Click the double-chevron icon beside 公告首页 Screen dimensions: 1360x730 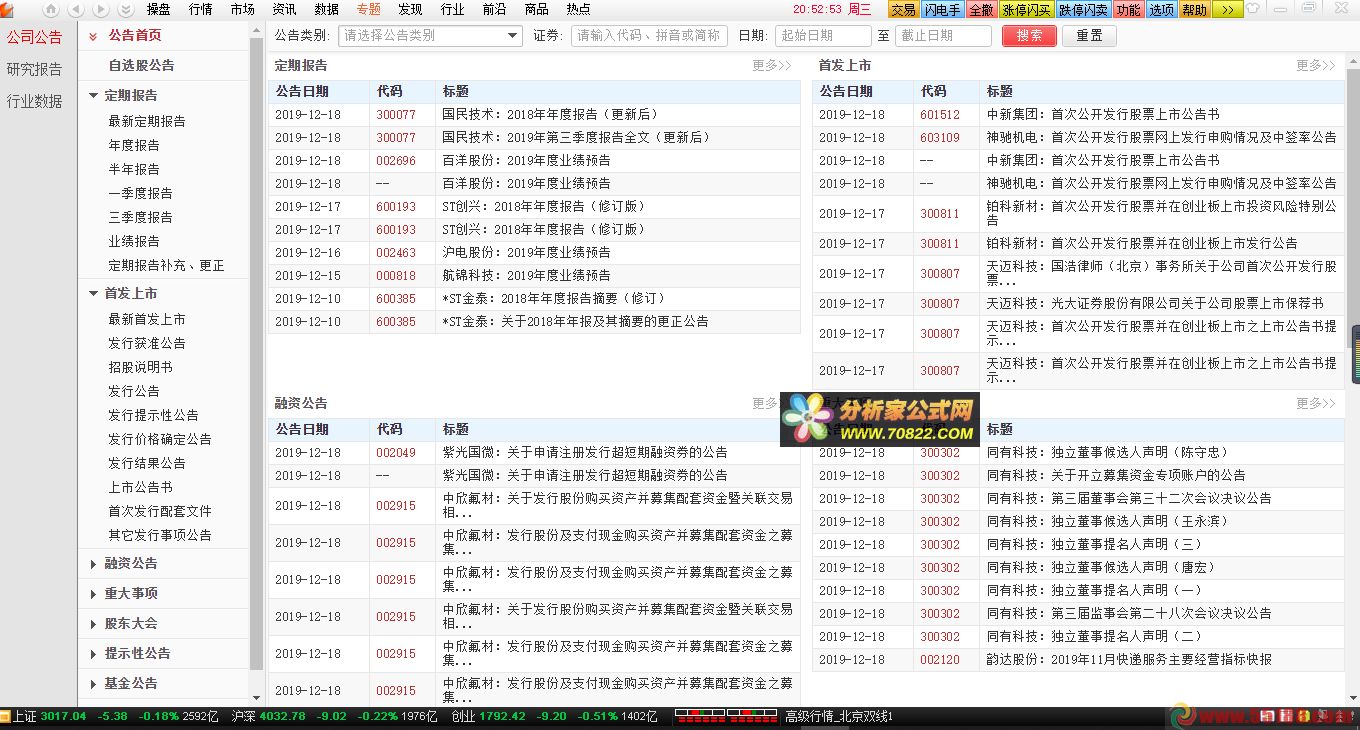pos(93,36)
